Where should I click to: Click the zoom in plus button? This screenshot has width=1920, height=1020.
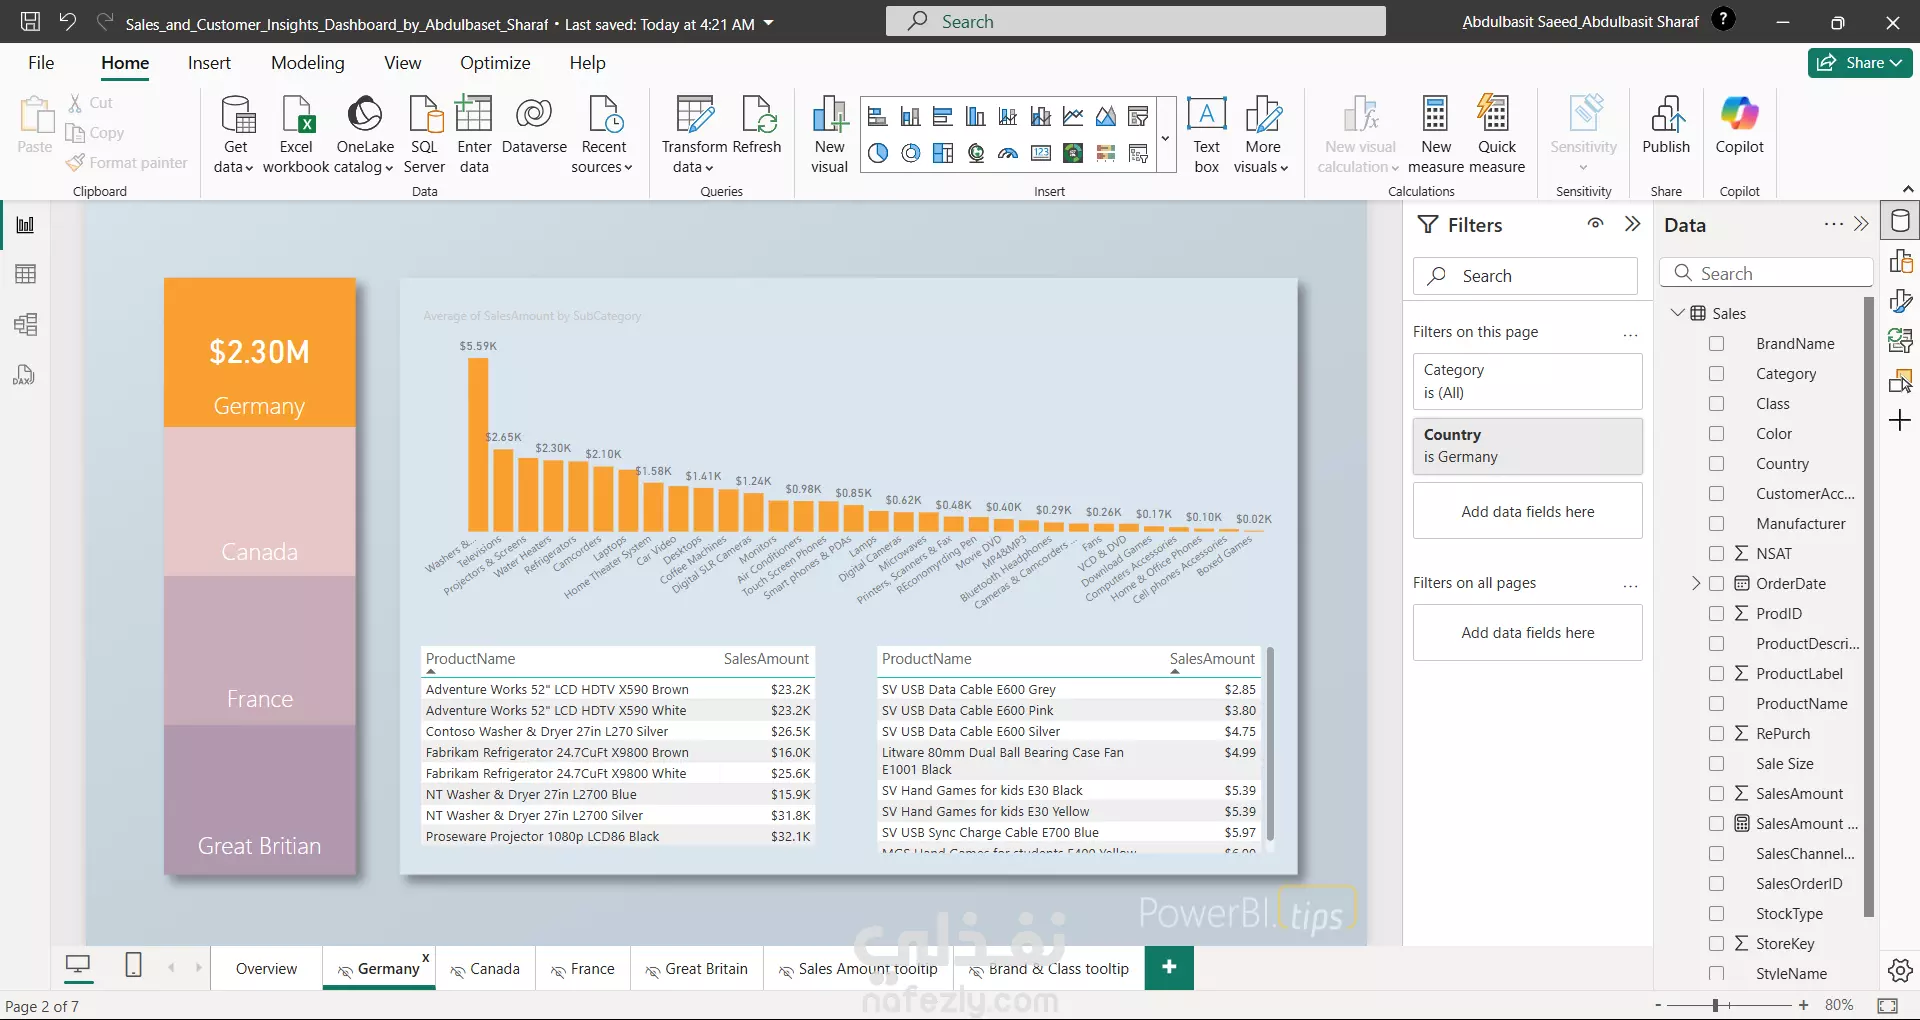pos(1803,1005)
